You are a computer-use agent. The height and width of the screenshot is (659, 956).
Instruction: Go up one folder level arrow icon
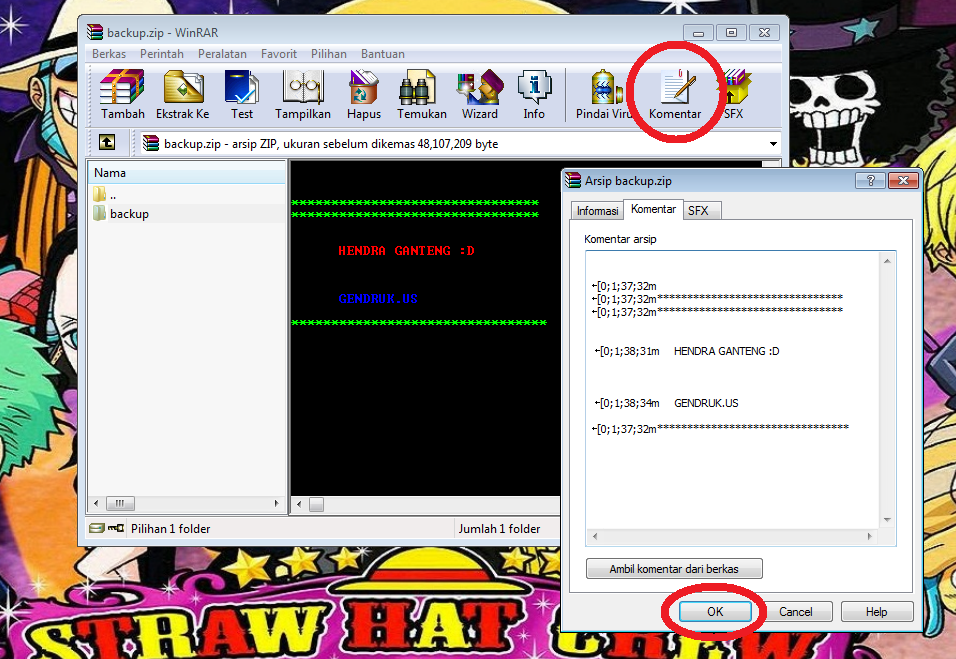(x=107, y=143)
